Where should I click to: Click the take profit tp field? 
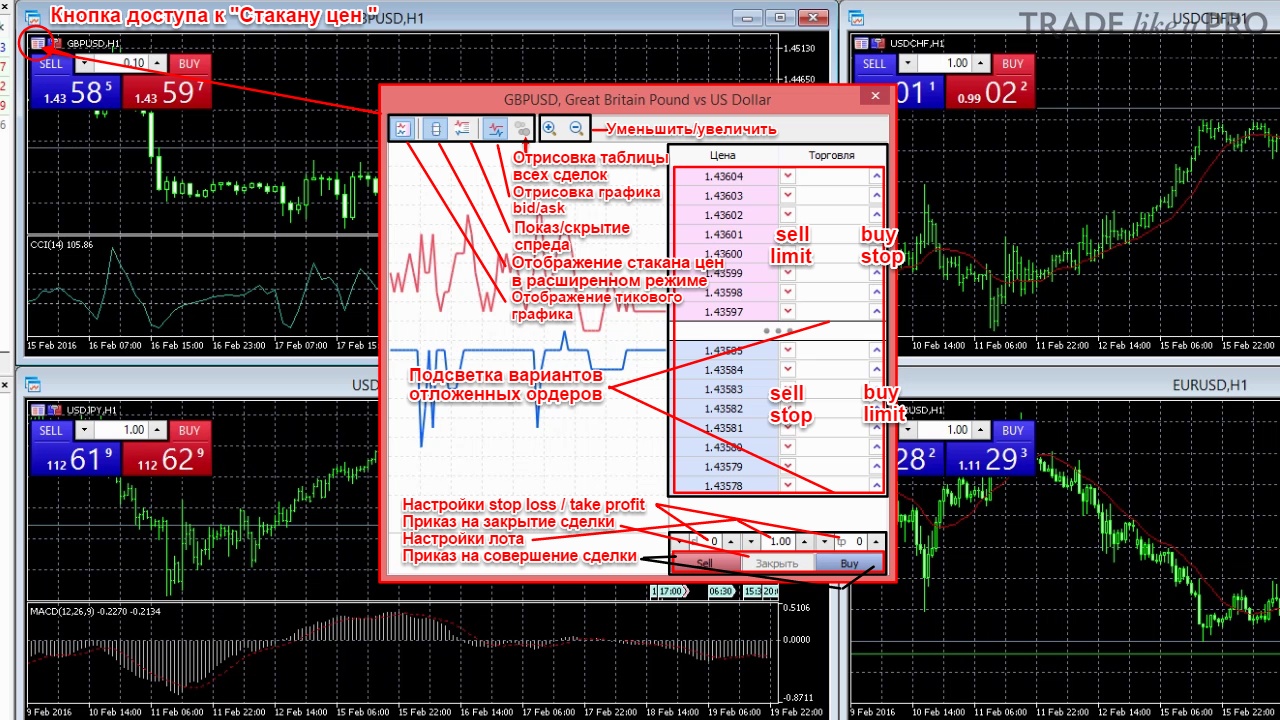click(851, 541)
